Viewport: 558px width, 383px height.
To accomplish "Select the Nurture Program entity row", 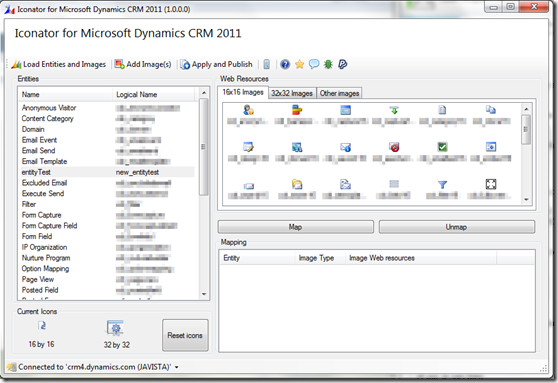I will [x=107, y=258].
